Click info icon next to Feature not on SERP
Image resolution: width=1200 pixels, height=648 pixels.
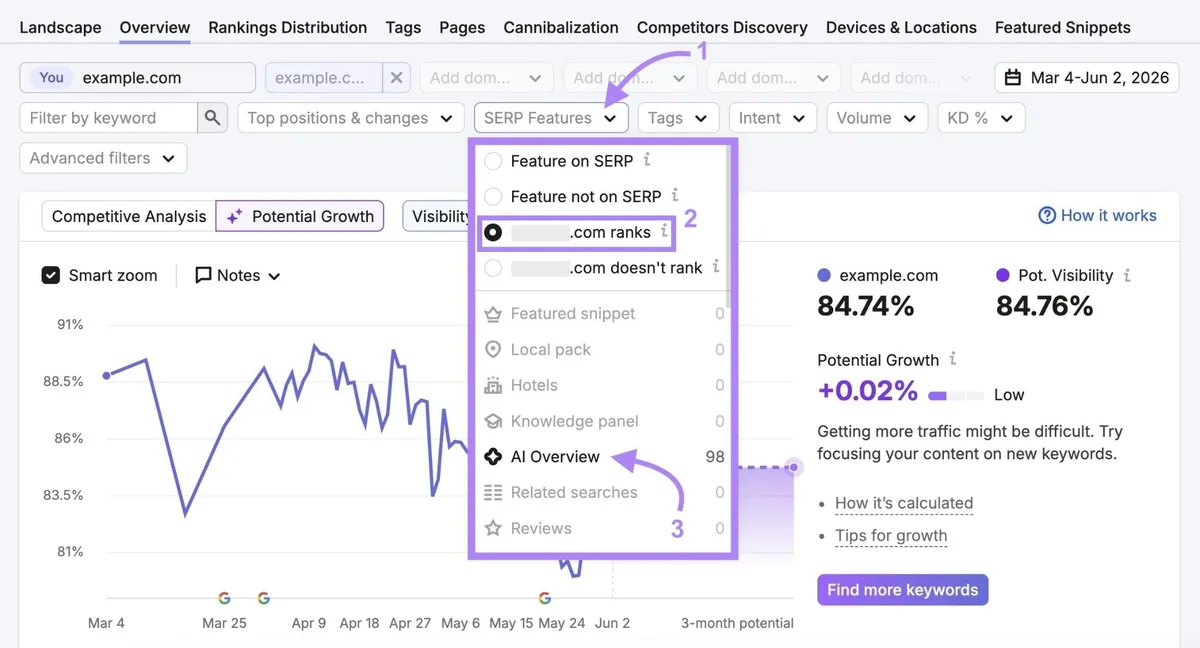[675, 196]
